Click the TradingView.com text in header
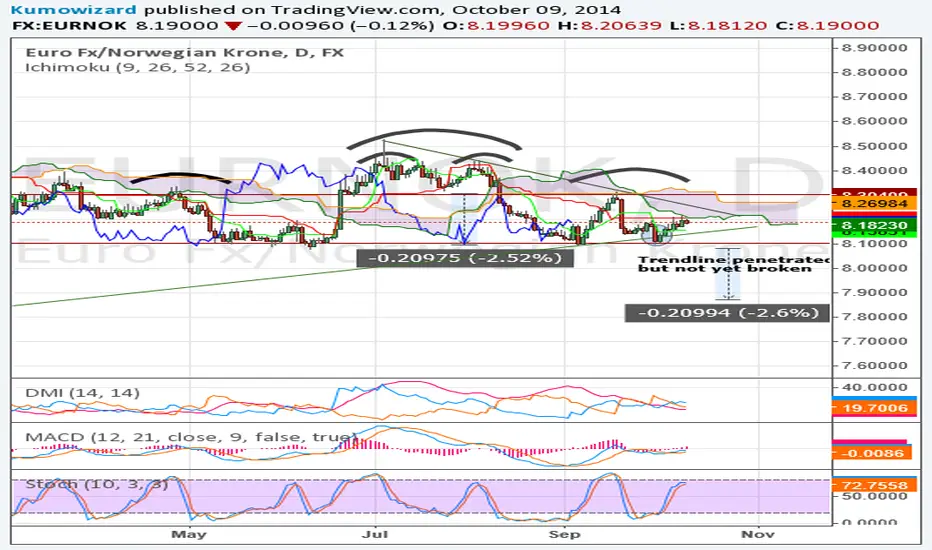This screenshot has height=550, width=932. click(x=357, y=10)
